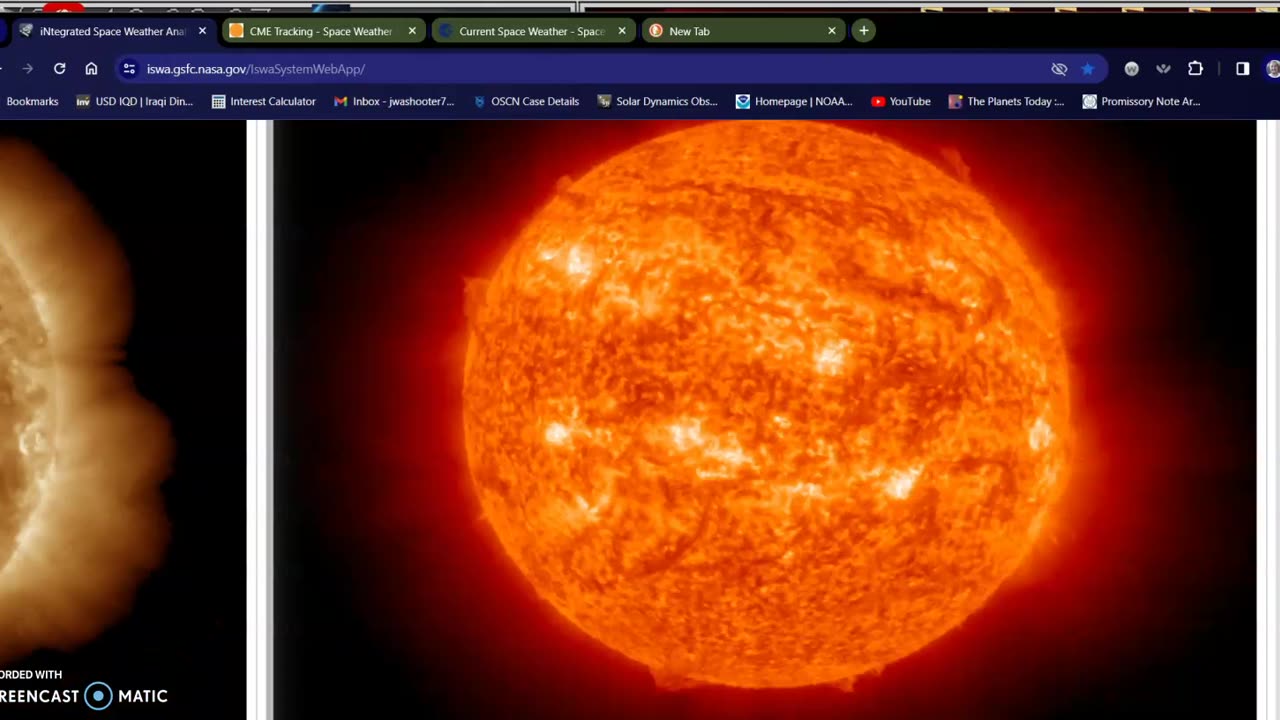
Task: Open the Promissory Note bookmark
Action: click(x=1142, y=101)
